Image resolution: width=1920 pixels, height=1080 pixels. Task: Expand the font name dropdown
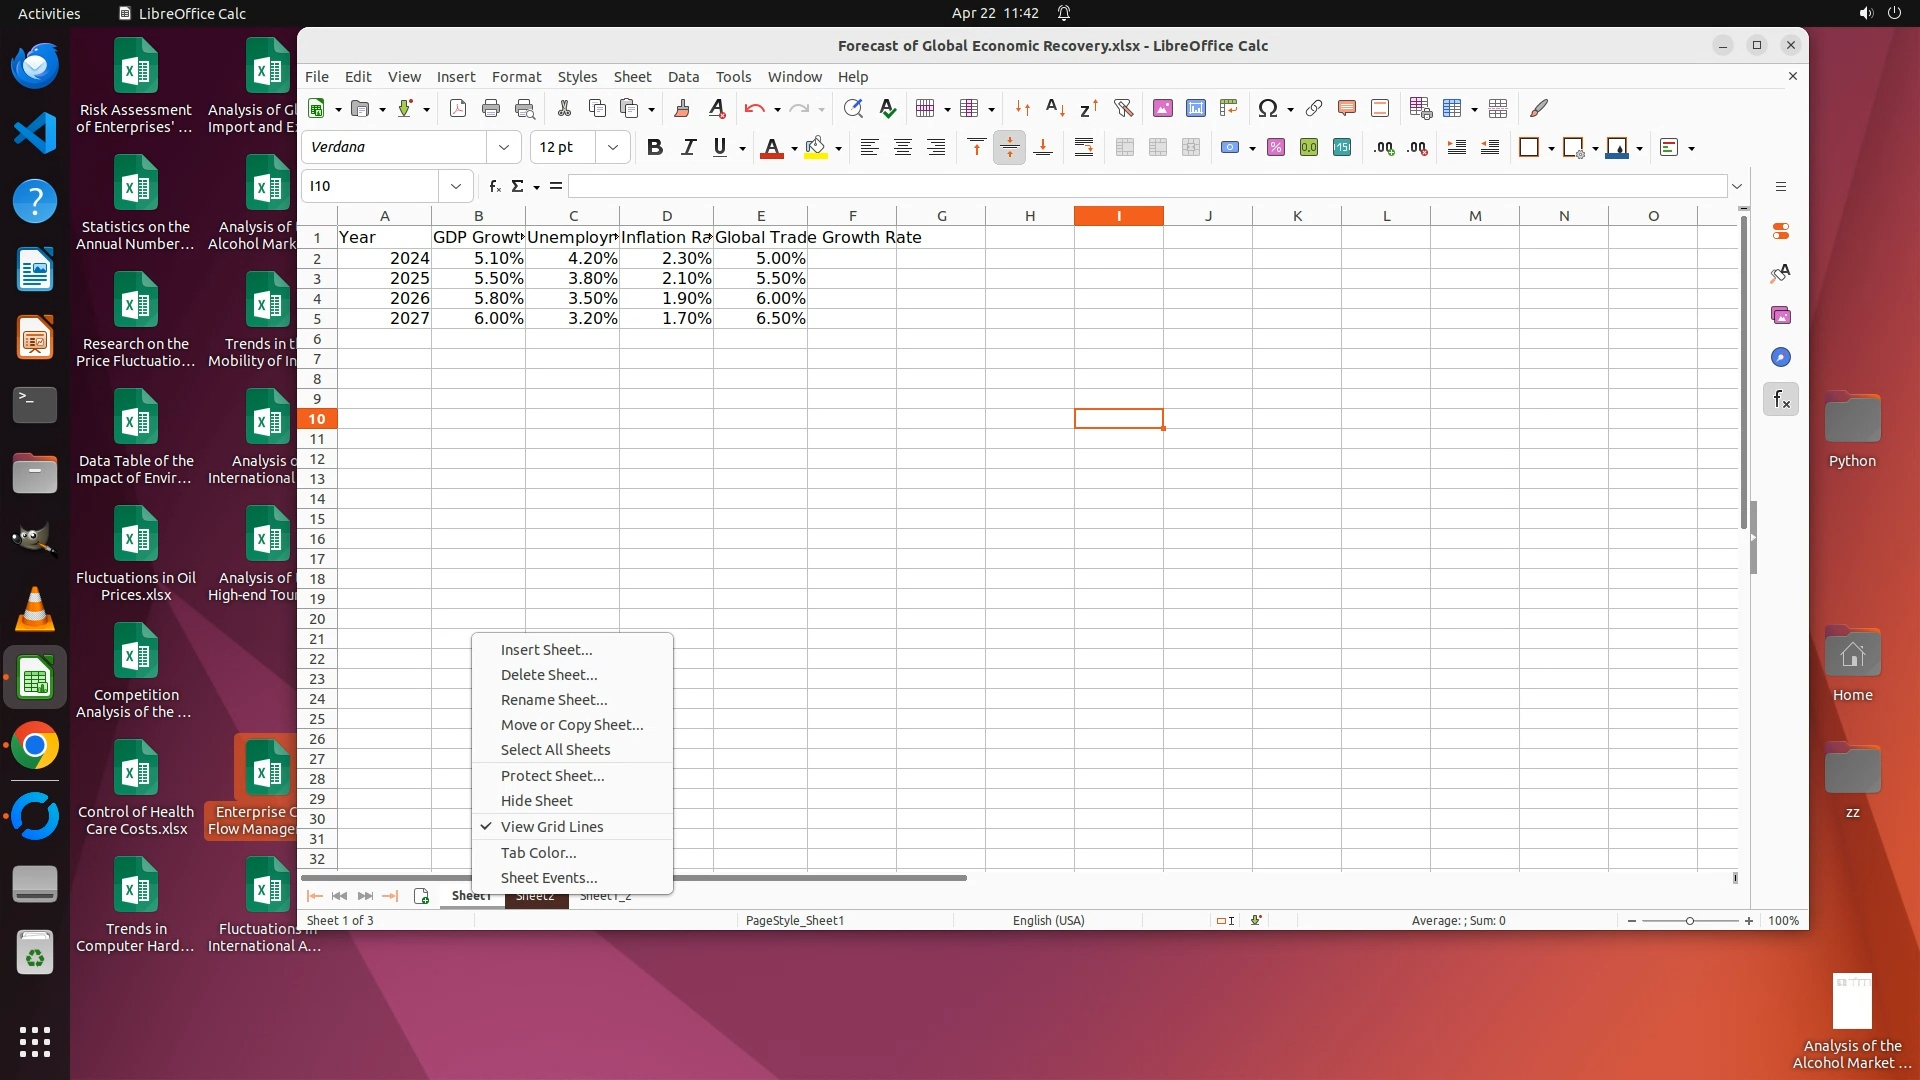(504, 147)
